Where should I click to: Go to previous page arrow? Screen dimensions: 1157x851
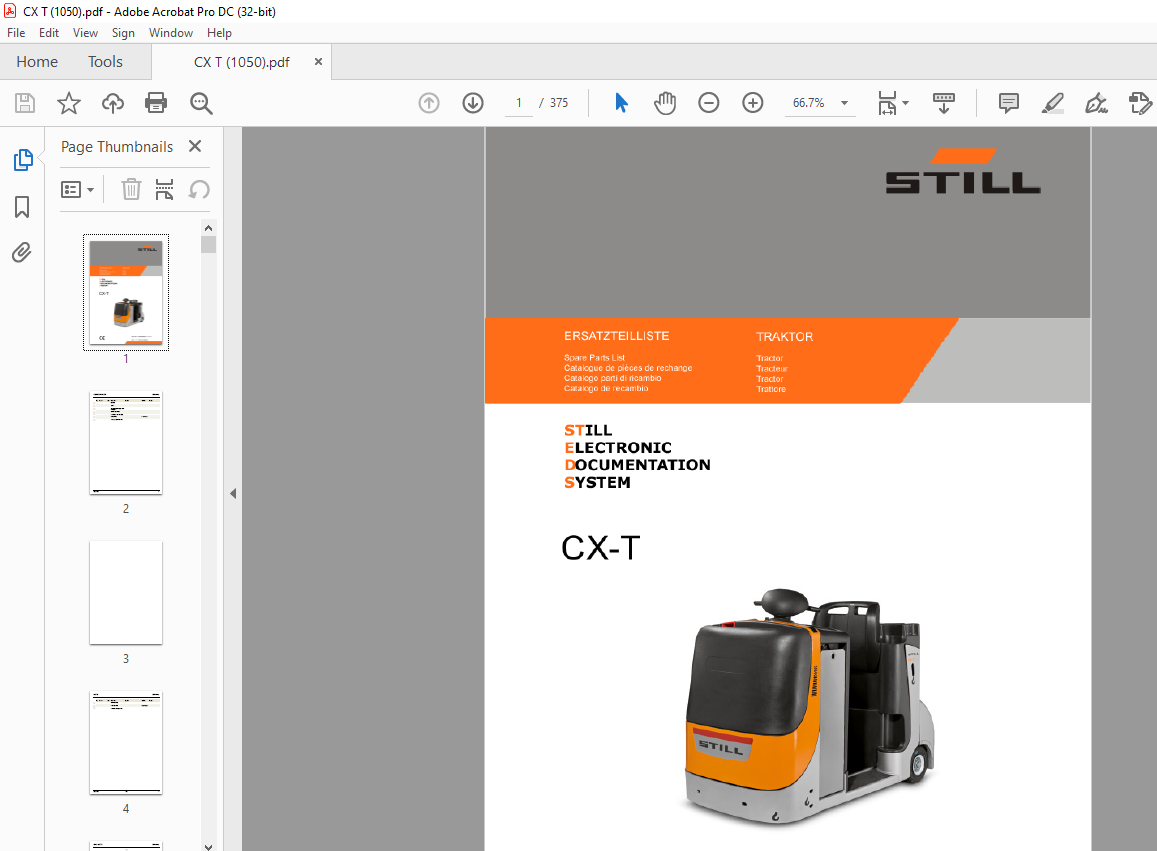429,103
